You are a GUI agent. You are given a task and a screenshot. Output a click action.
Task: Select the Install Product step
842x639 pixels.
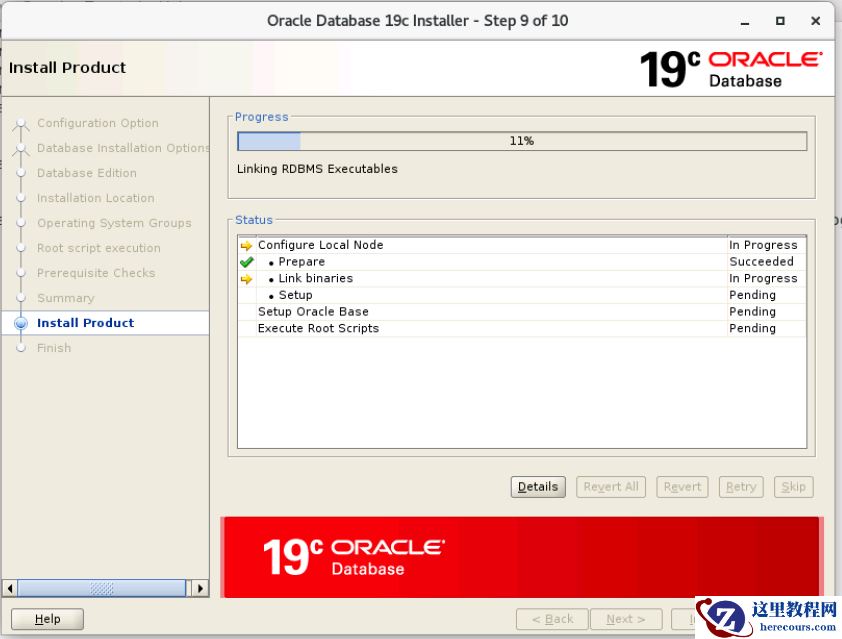coord(85,323)
